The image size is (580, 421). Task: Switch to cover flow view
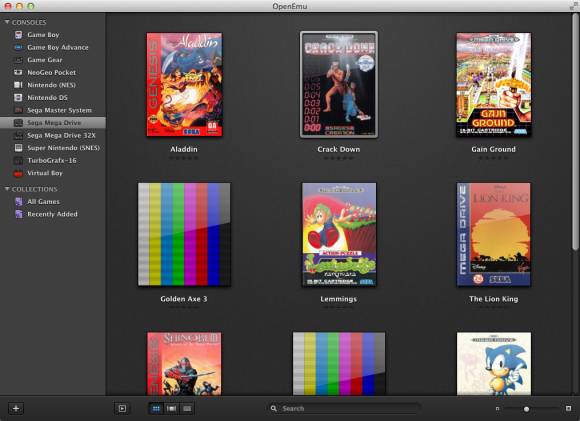click(x=171, y=408)
